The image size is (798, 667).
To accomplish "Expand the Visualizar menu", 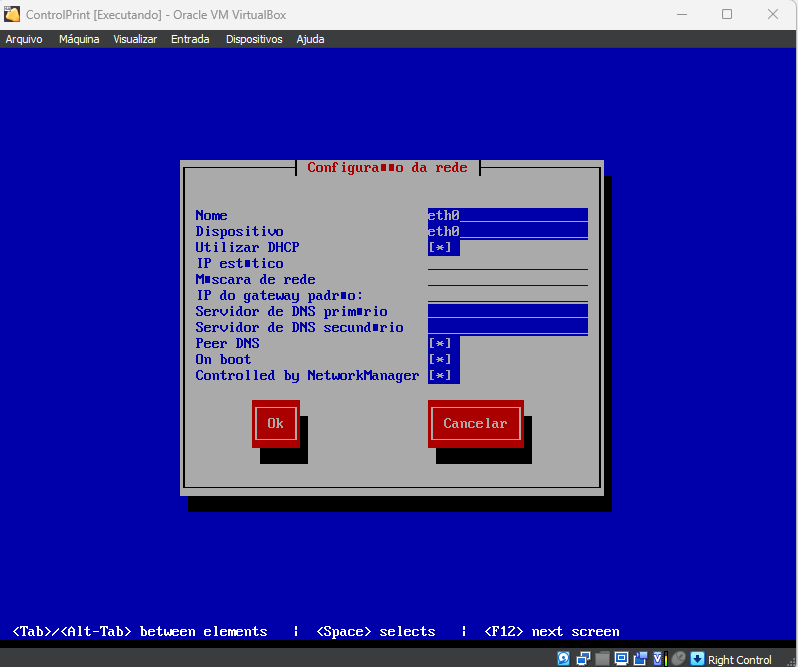I will point(135,39).
